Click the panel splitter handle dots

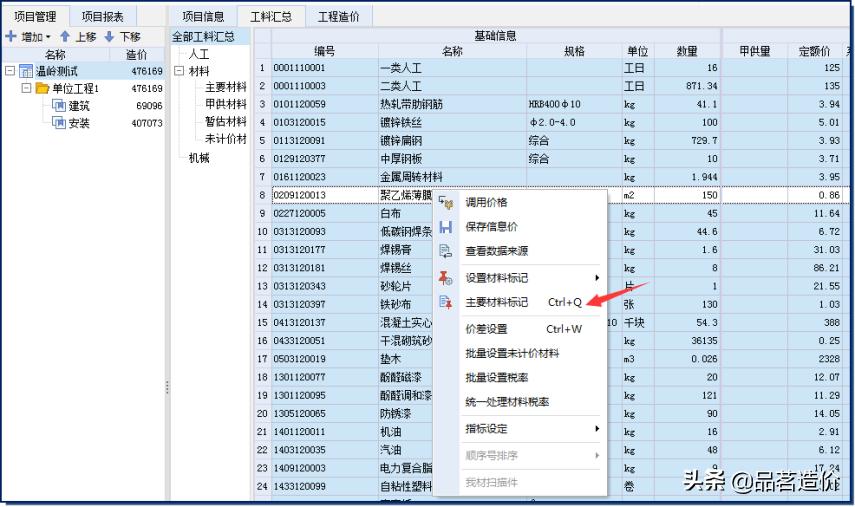coord(167,388)
